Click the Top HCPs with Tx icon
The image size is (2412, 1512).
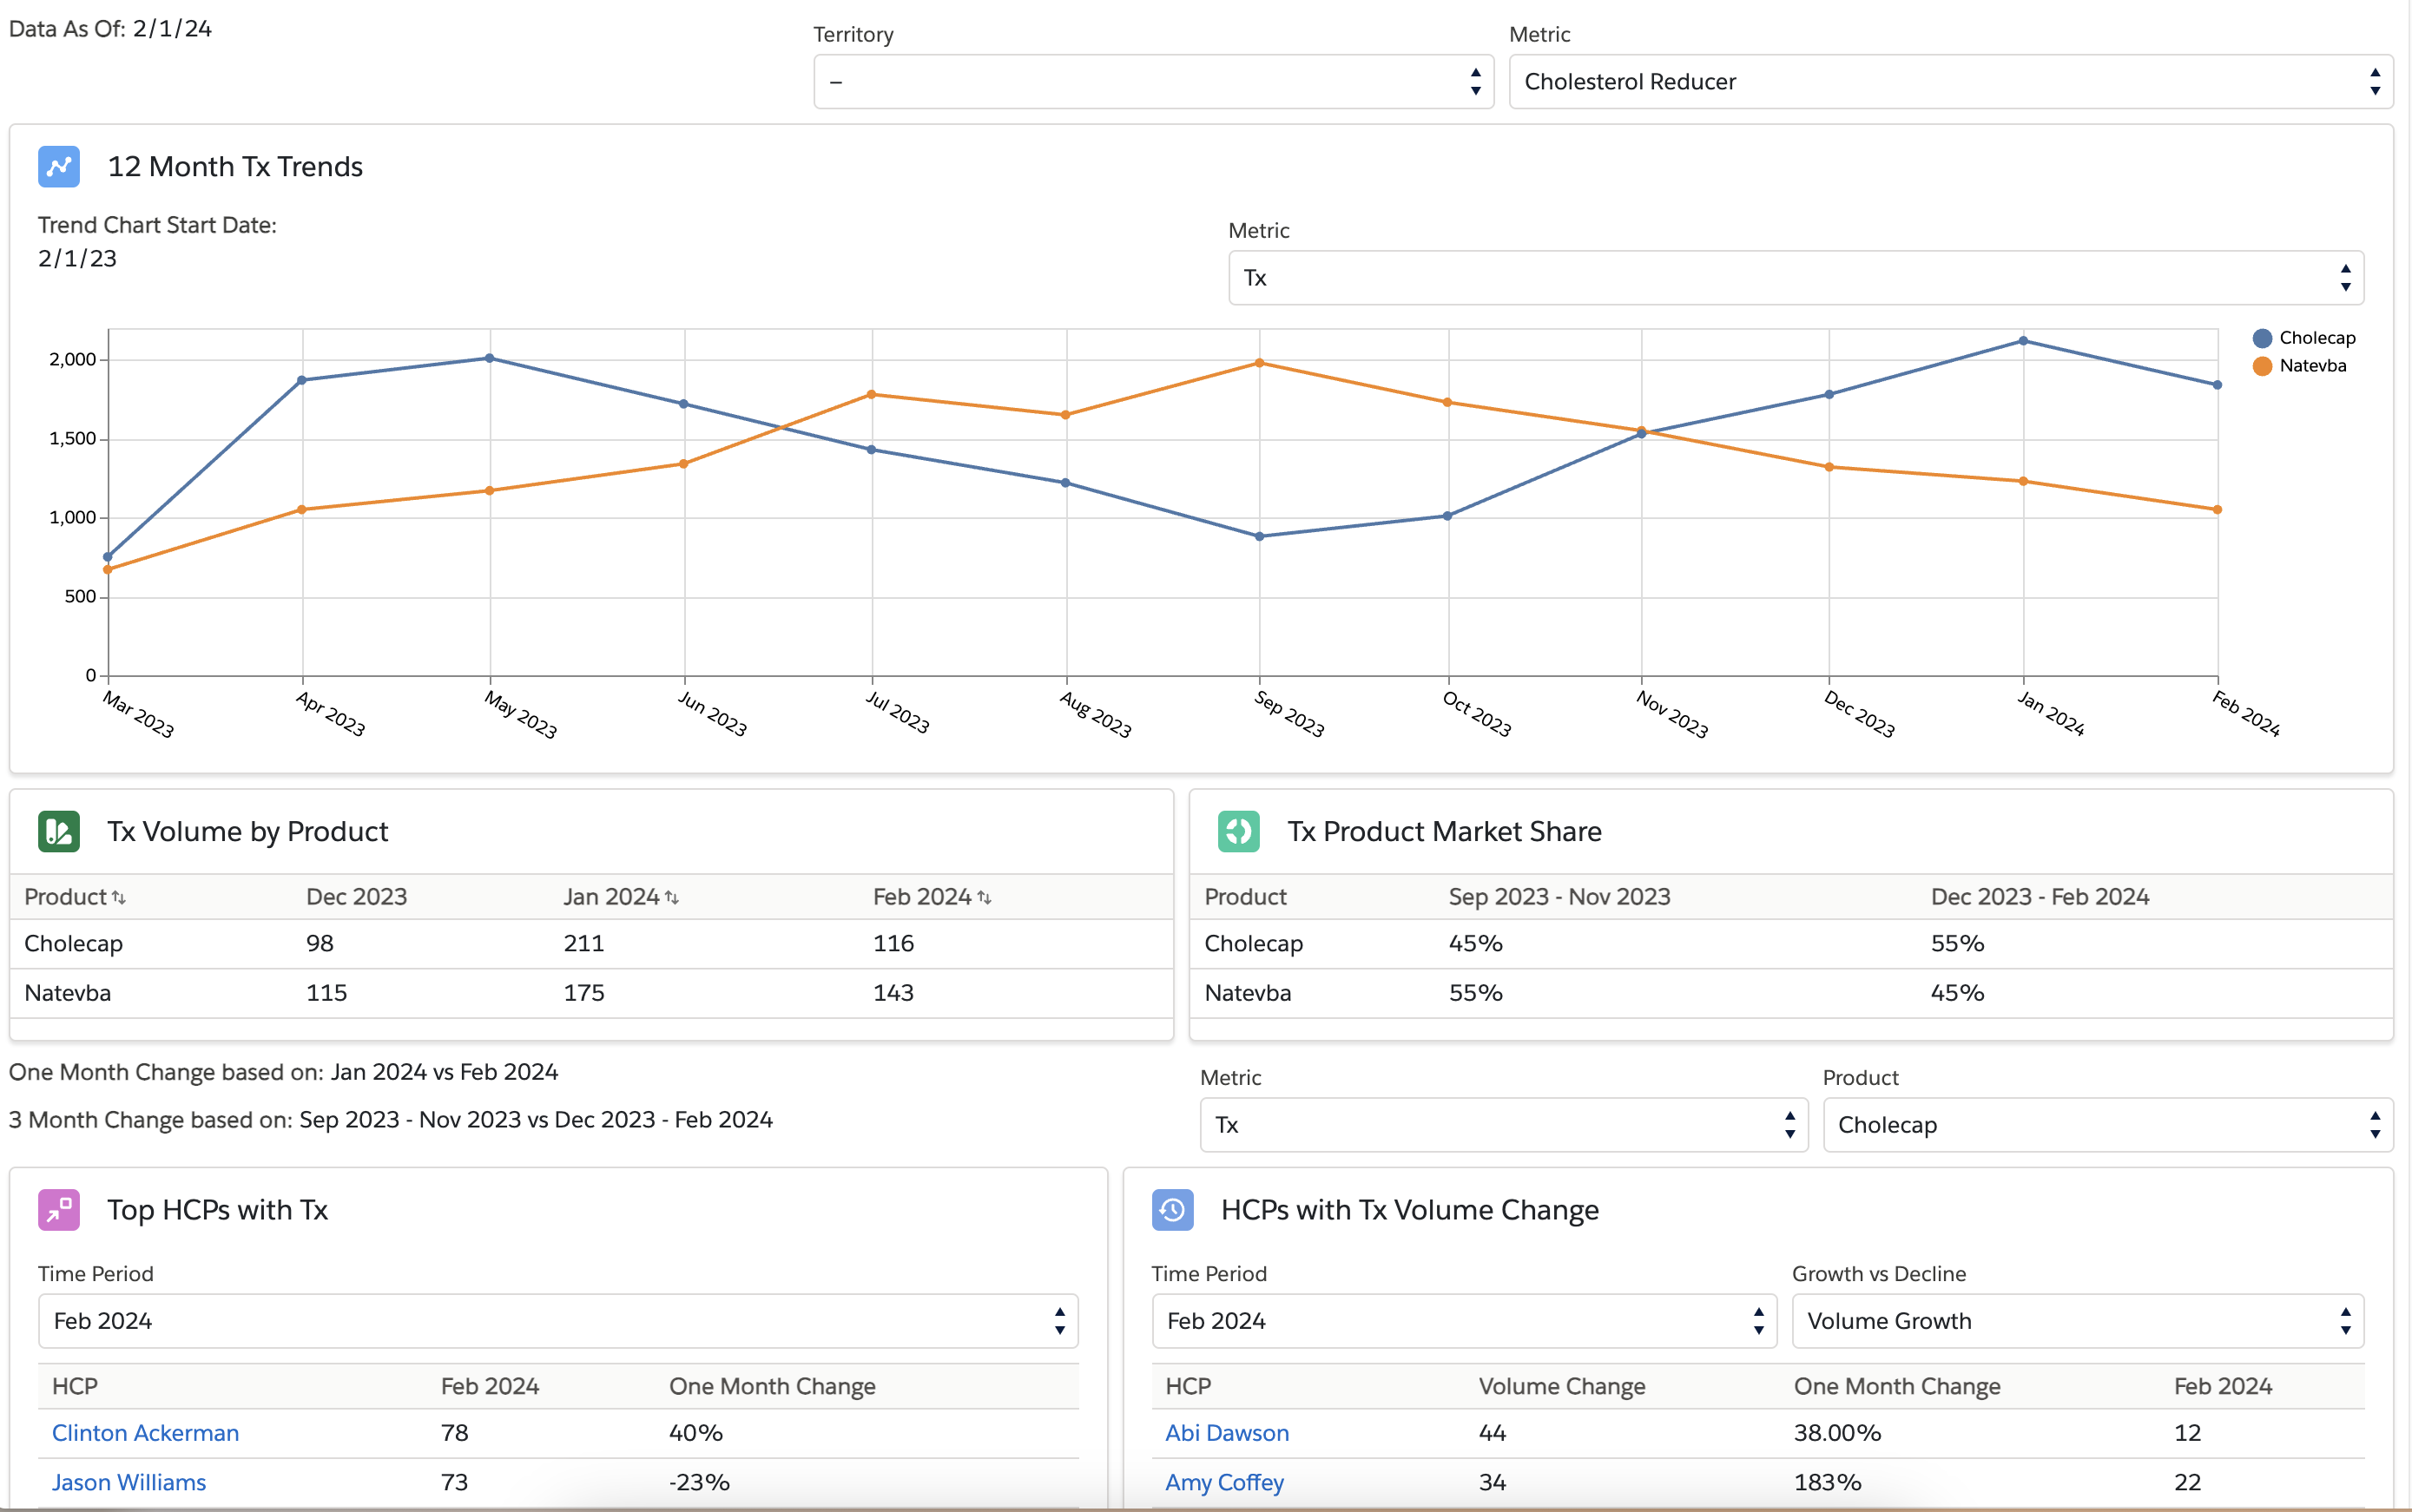[59, 1209]
